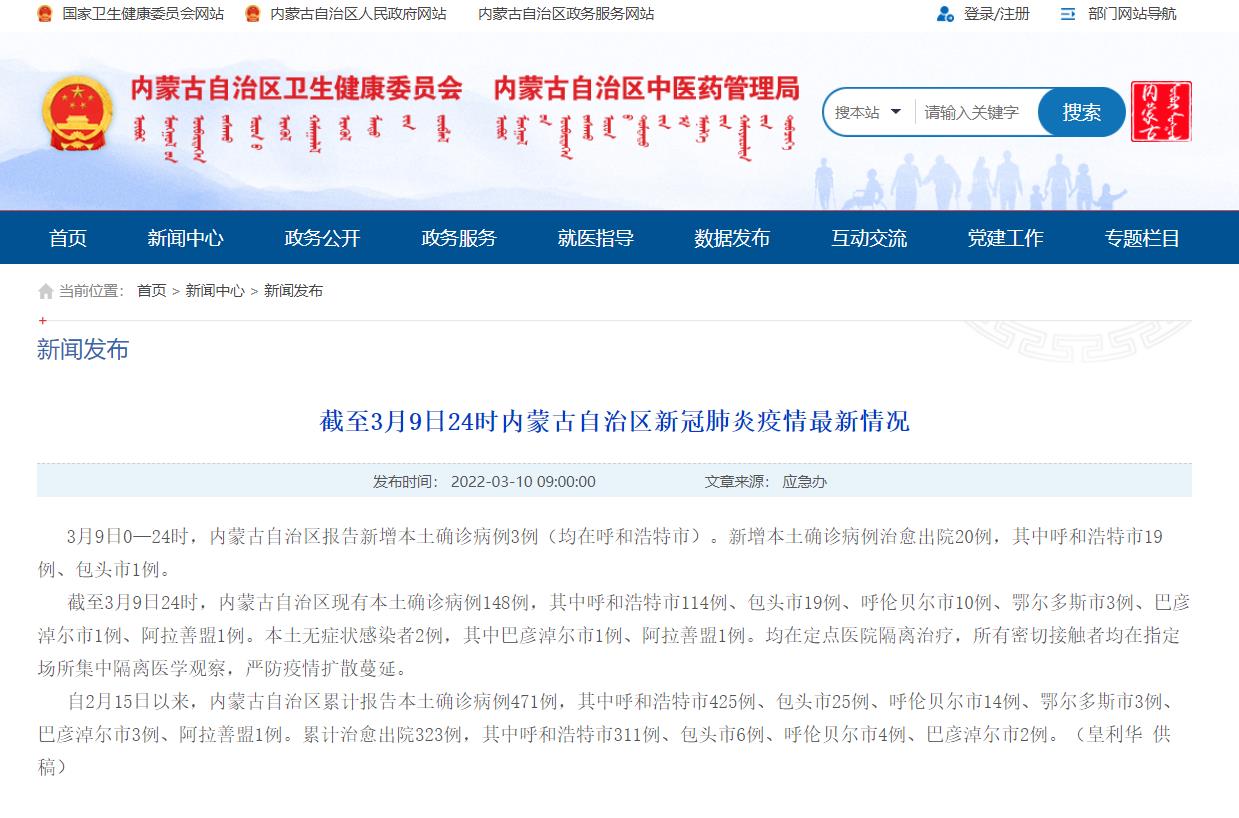The height and width of the screenshot is (818, 1239).
Task: Expand the 搜本站 search scope dropdown
Action: pyautogui.click(x=868, y=112)
